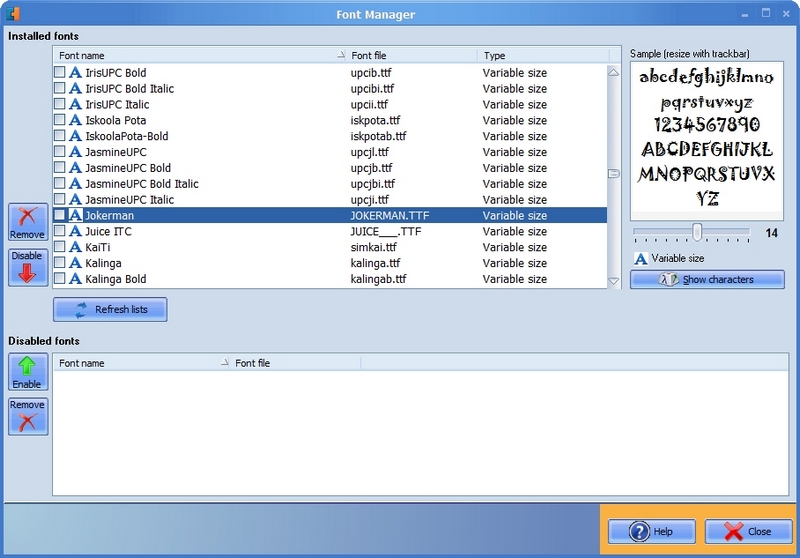The height and width of the screenshot is (558, 800).
Task: Click the file name upcjbi.ttf
Action: coord(372,184)
